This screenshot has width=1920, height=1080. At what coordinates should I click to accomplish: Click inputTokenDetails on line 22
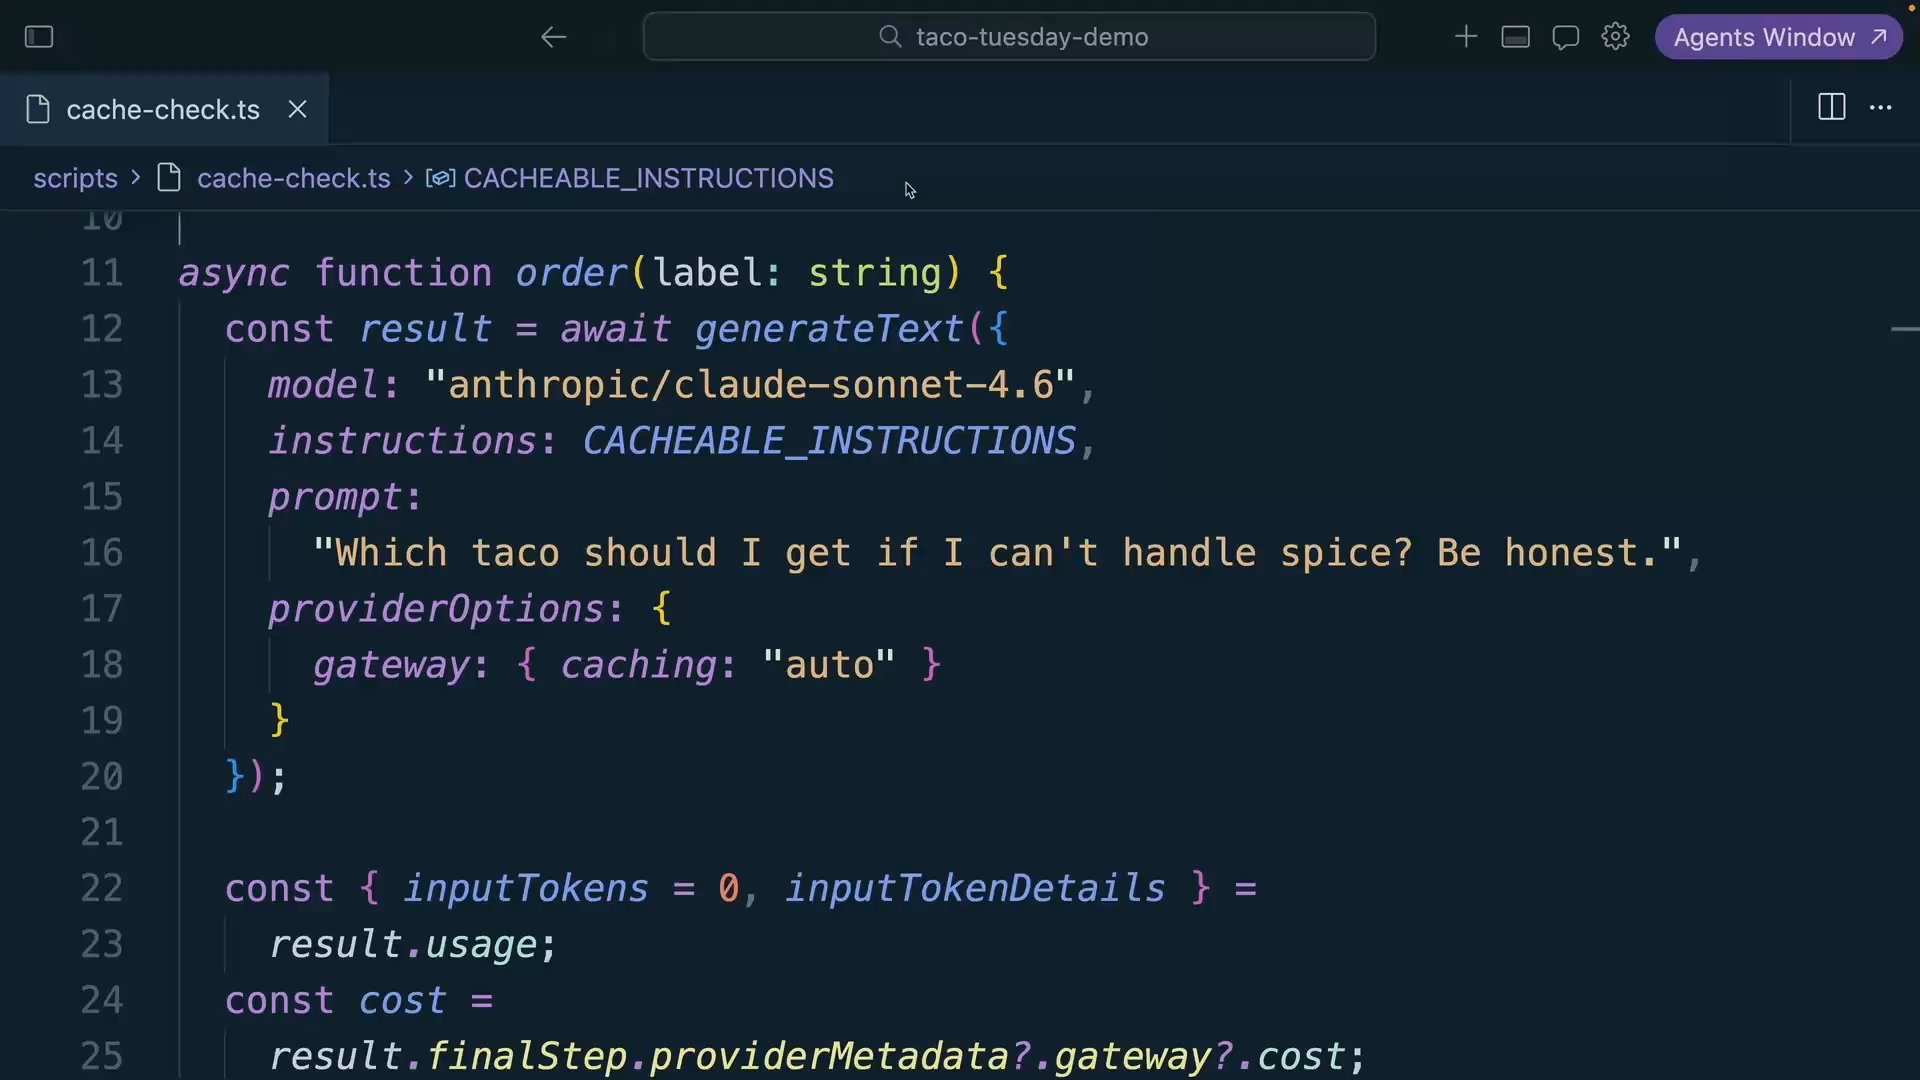click(x=975, y=888)
